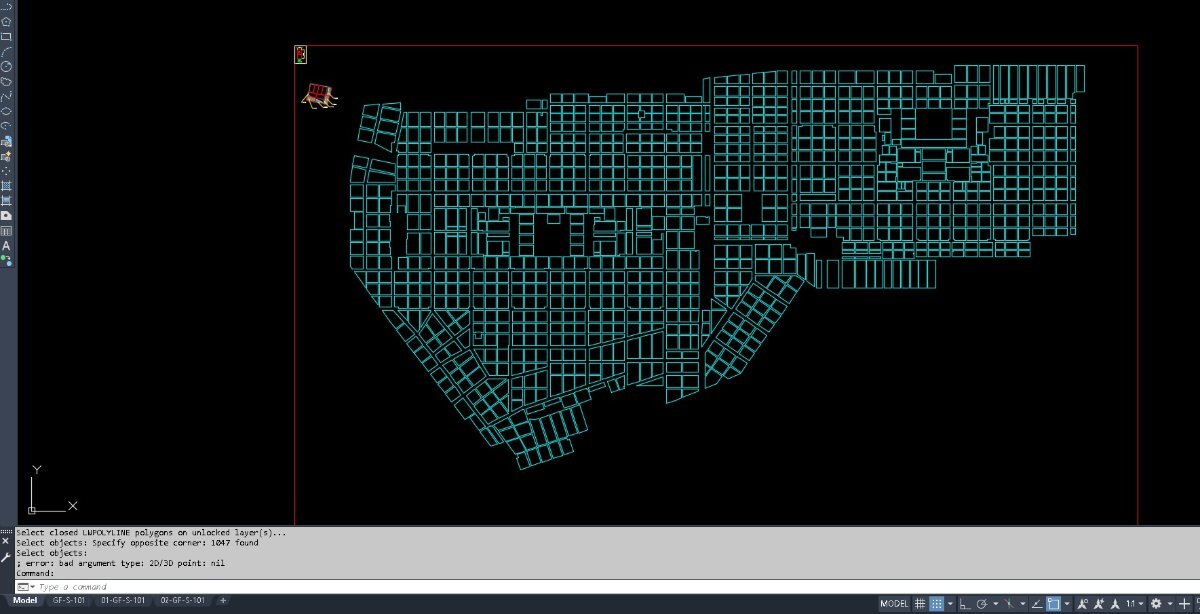
Task: Click the MODEL space button in status bar
Action: 894,604
